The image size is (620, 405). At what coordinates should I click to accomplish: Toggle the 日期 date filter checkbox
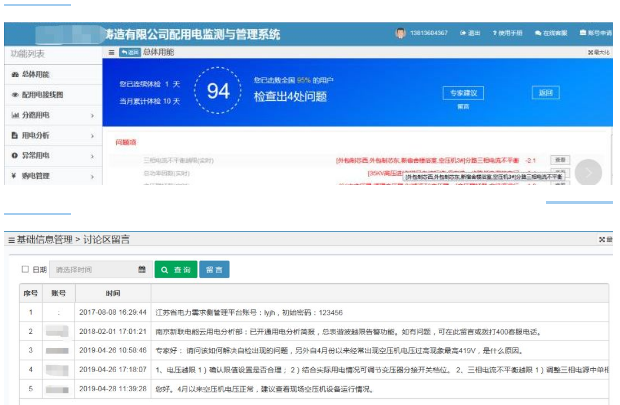(26, 270)
